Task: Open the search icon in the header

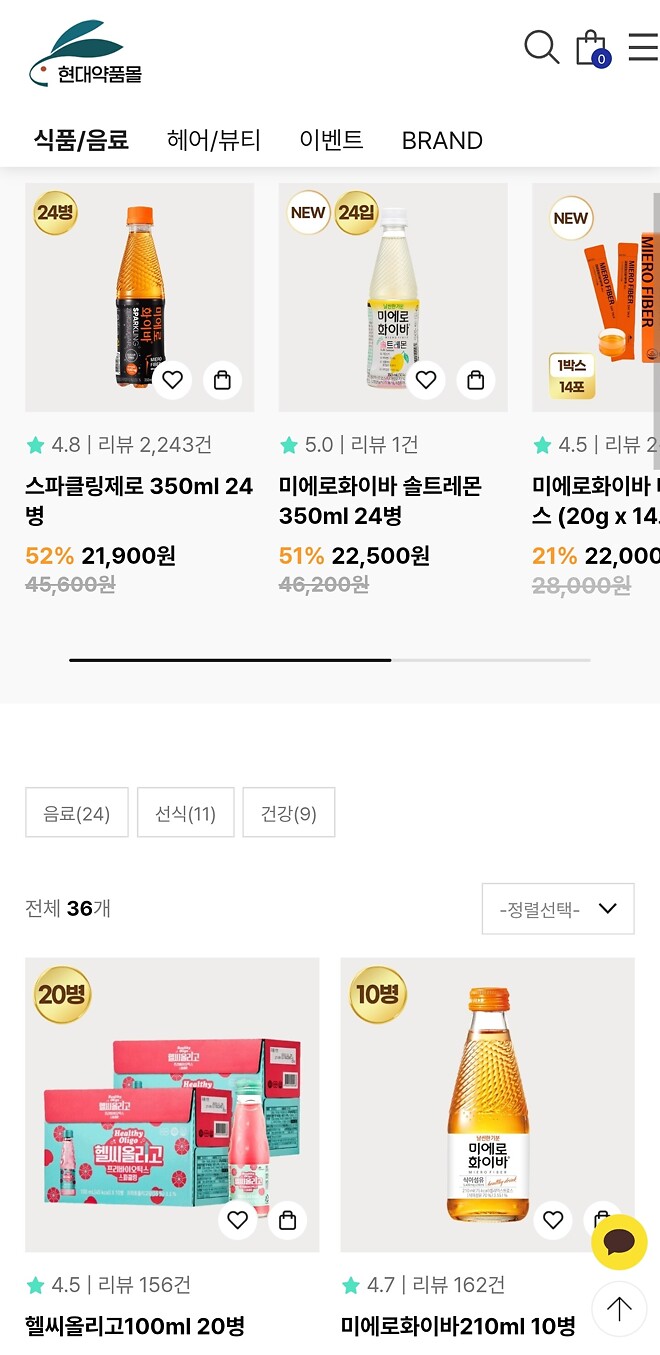Action: (541, 47)
